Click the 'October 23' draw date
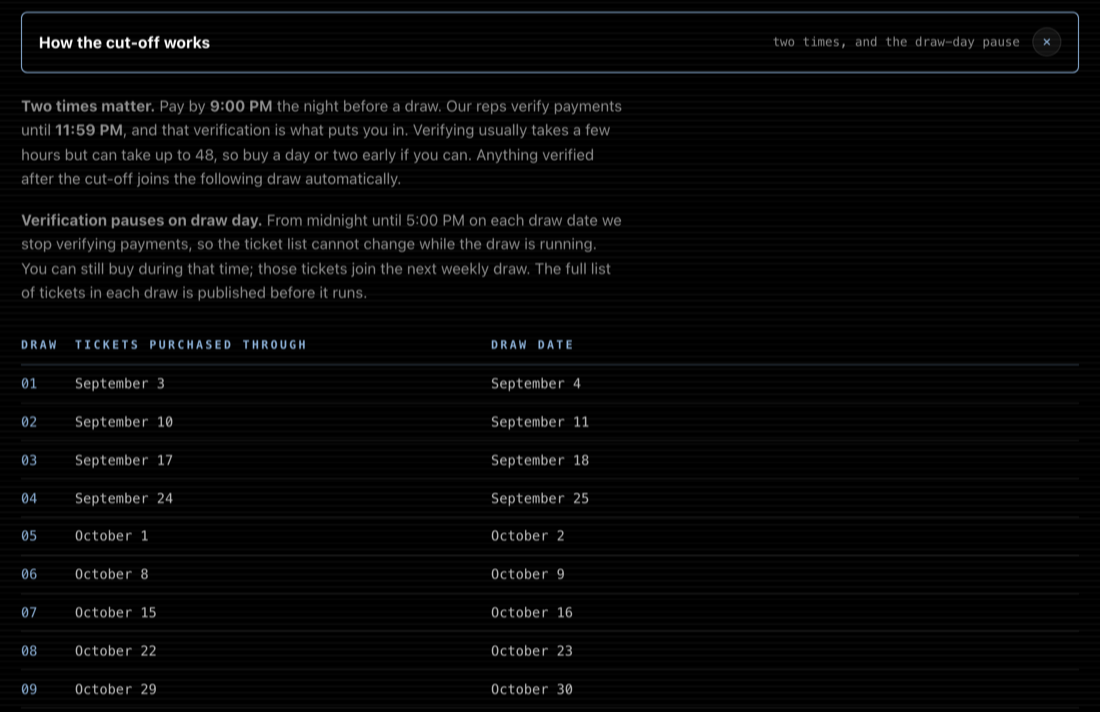 [532, 651]
